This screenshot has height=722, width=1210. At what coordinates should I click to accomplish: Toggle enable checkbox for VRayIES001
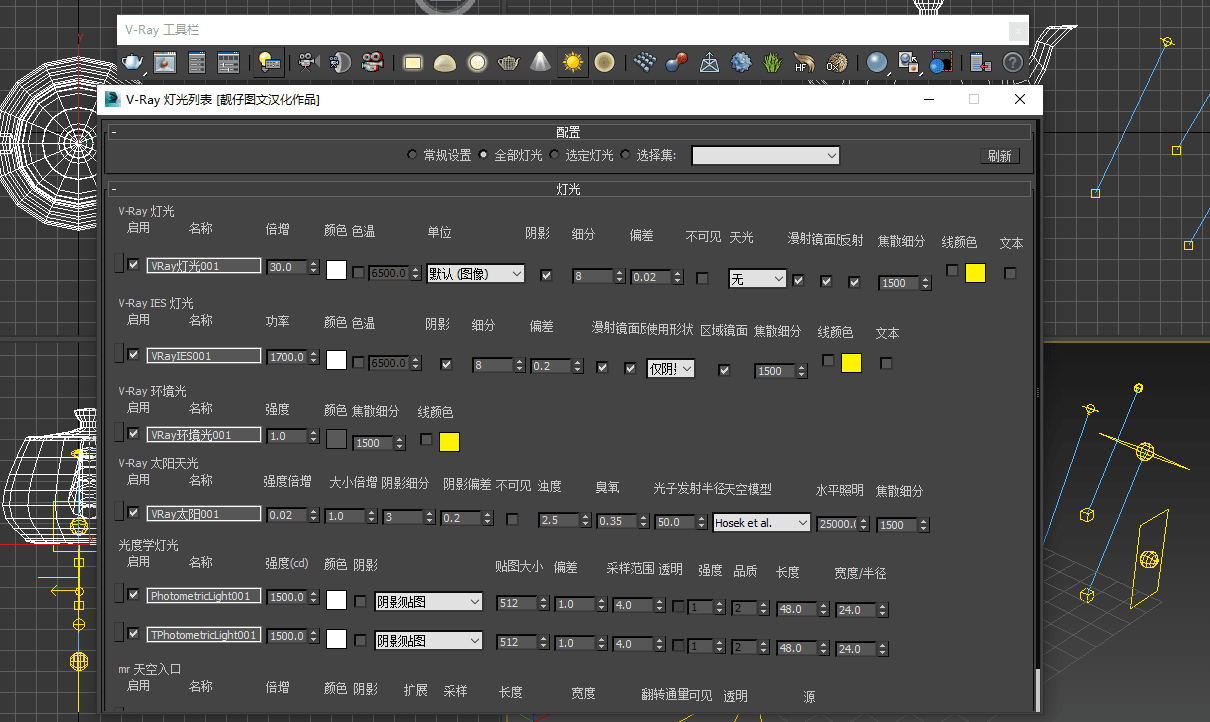coord(134,355)
